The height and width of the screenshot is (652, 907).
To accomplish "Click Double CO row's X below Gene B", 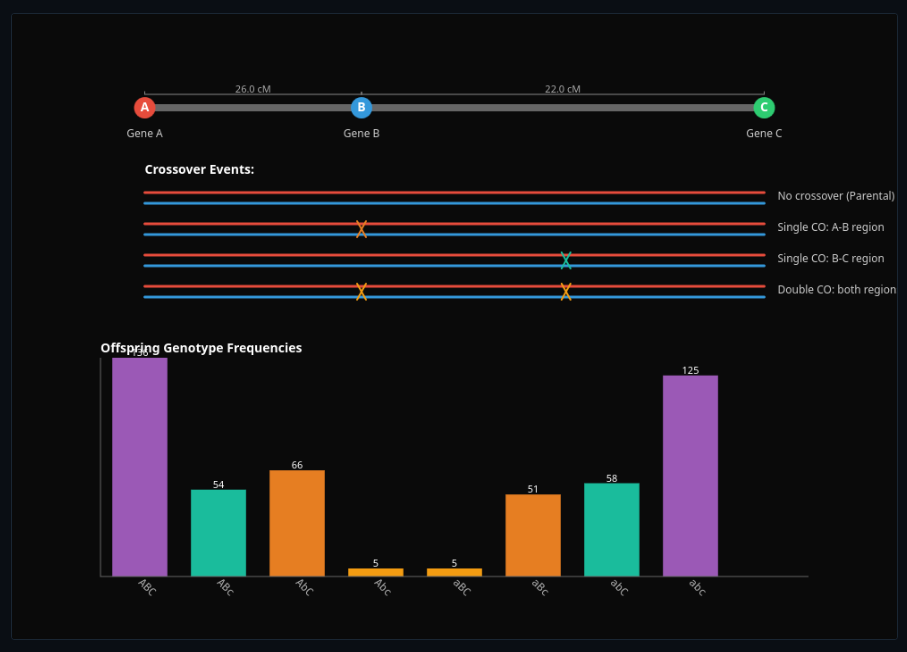I will tap(361, 291).
